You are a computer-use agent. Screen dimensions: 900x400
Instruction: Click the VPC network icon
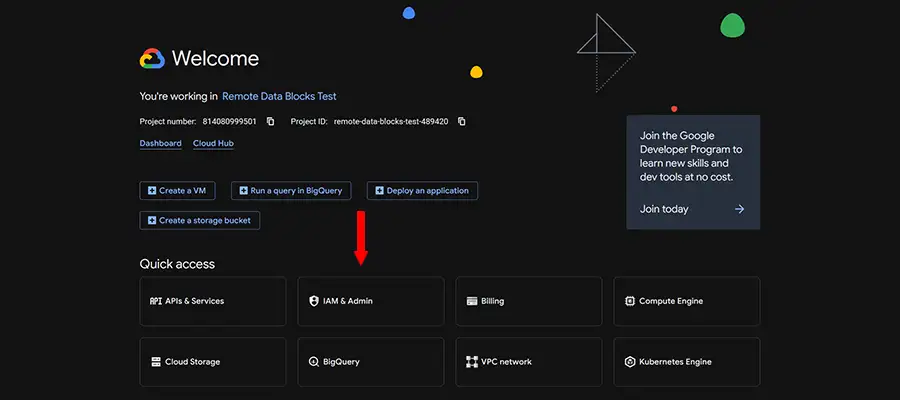[472, 362]
